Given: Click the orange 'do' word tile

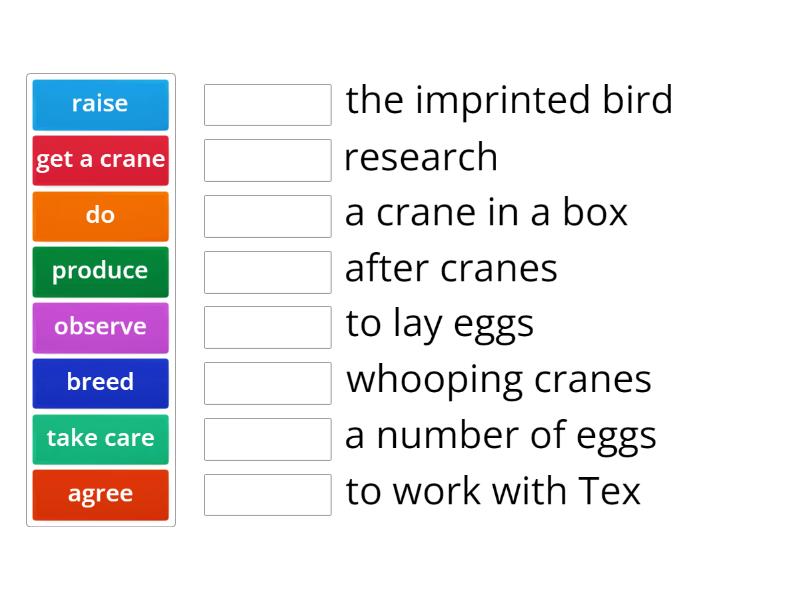Looking at the screenshot, I should click(100, 216).
